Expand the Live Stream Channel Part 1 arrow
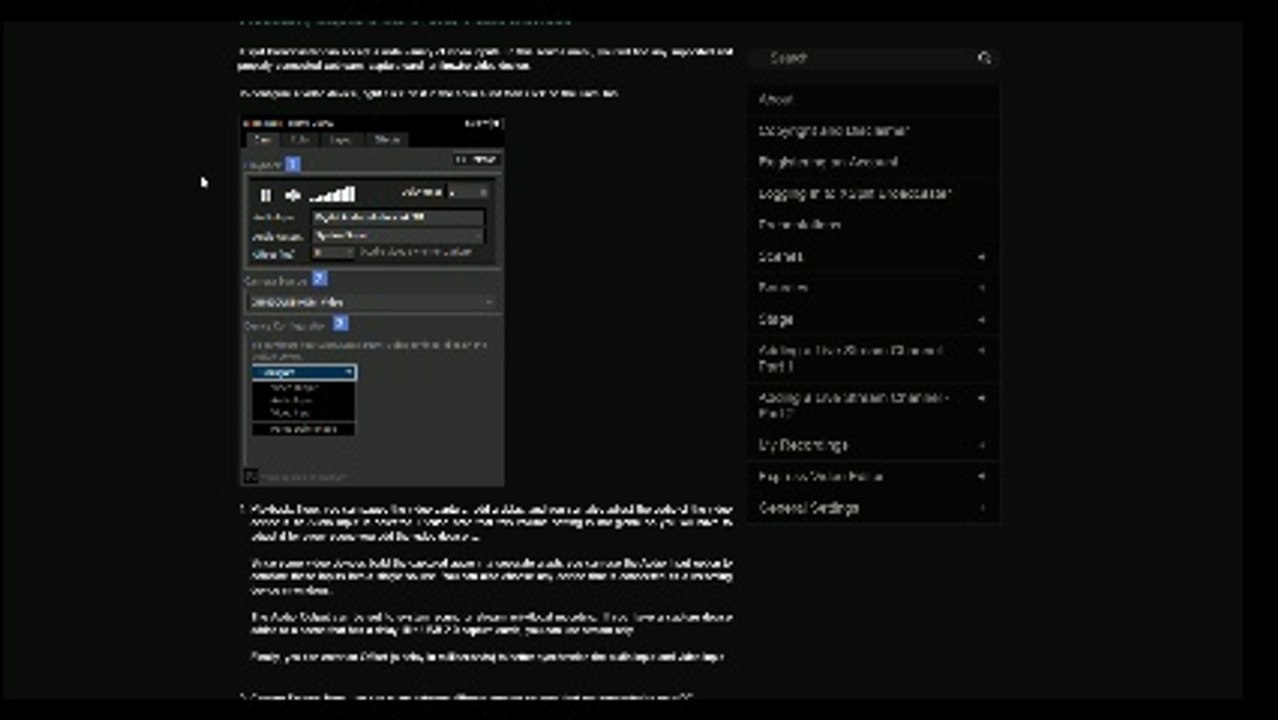The image size is (1278, 720). (981, 351)
